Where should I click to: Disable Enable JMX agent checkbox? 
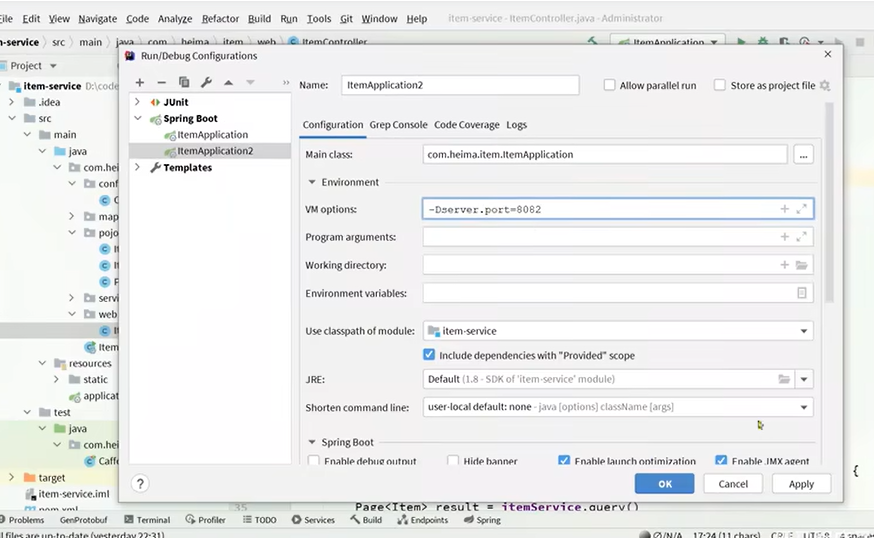pyautogui.click(x=721, y=461)
